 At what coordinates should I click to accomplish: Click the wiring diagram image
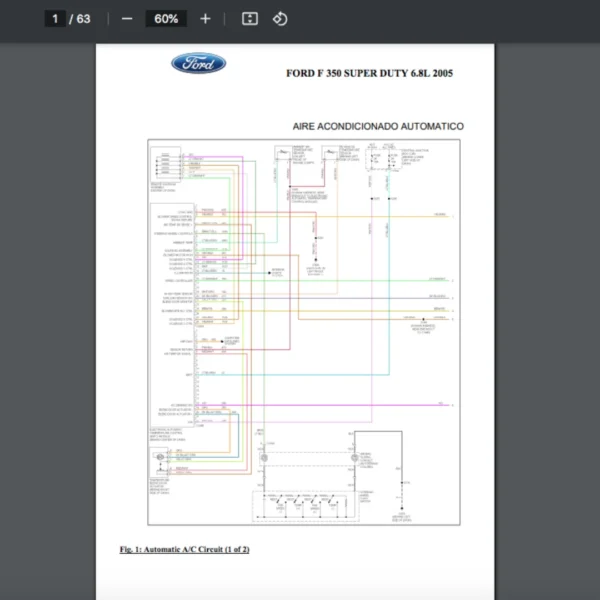[x=304, y=330]
